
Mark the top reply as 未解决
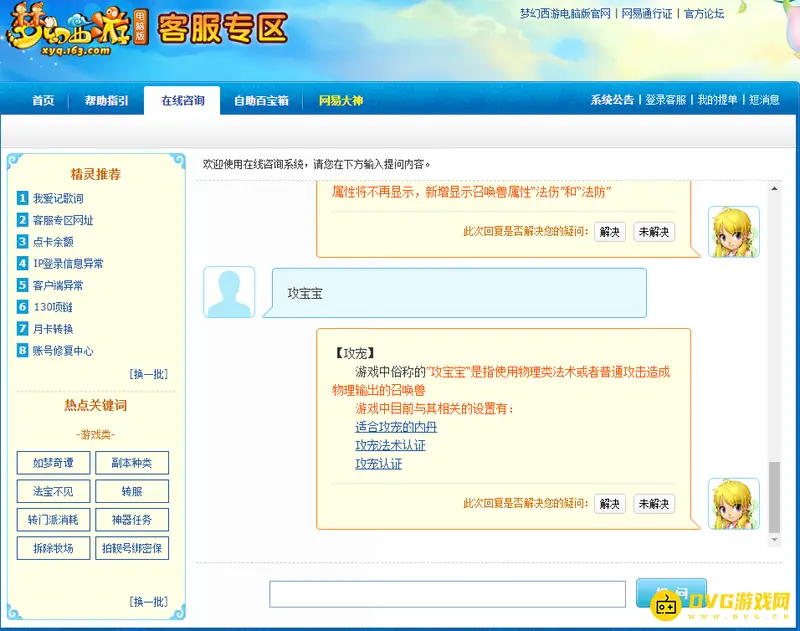tap(654, 232)
